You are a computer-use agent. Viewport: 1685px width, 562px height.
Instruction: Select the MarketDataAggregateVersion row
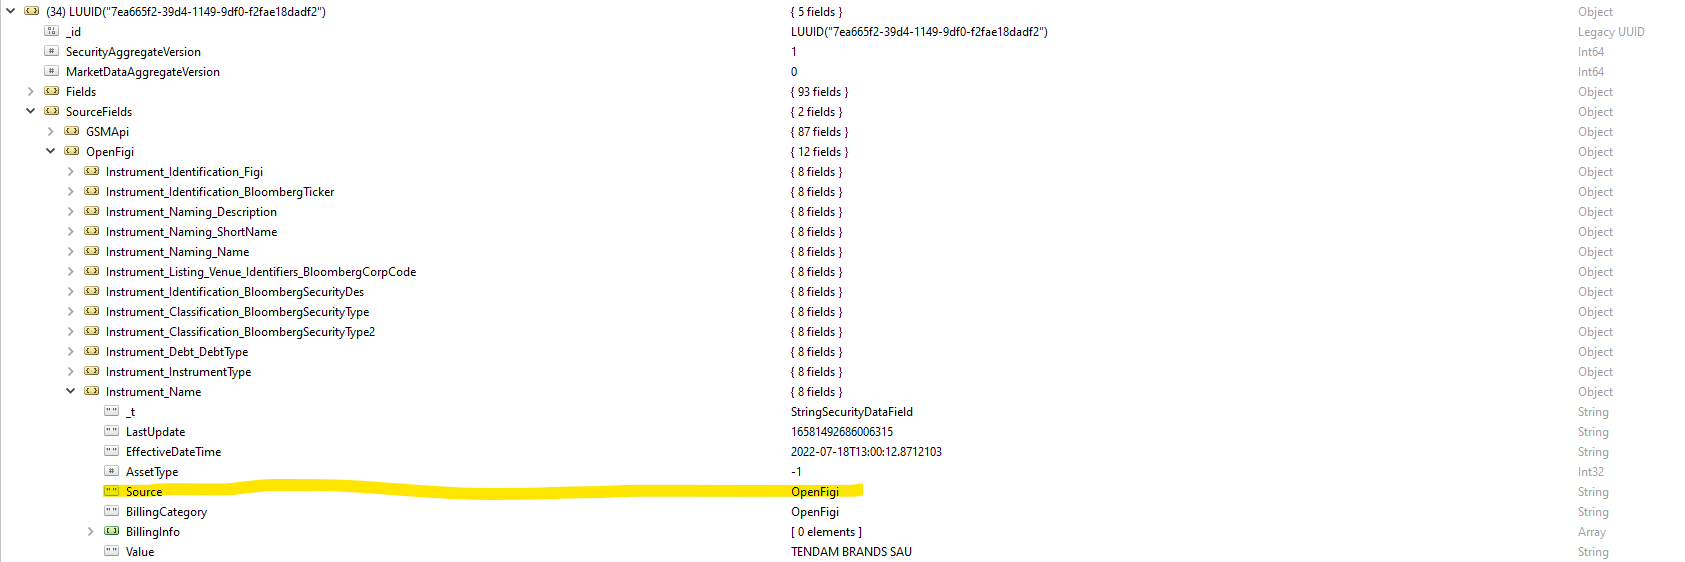pos(142,72)
